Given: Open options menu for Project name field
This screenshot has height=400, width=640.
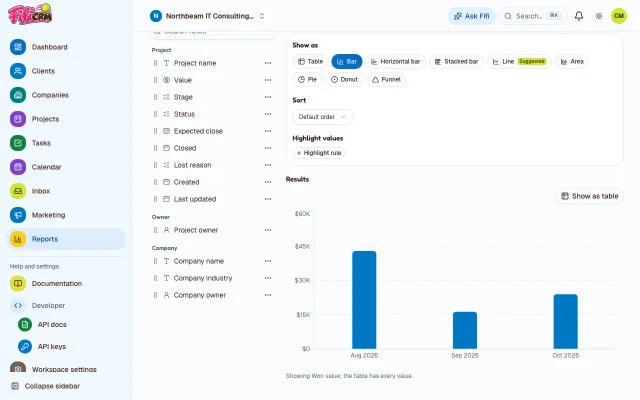Looking at the screenshot, I should pyautogui.click(x=268, y=63).
